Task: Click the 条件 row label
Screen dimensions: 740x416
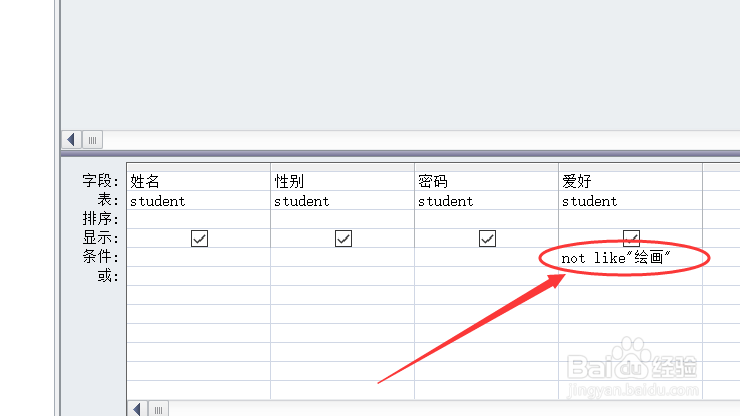Action: (x=100, y=258)
